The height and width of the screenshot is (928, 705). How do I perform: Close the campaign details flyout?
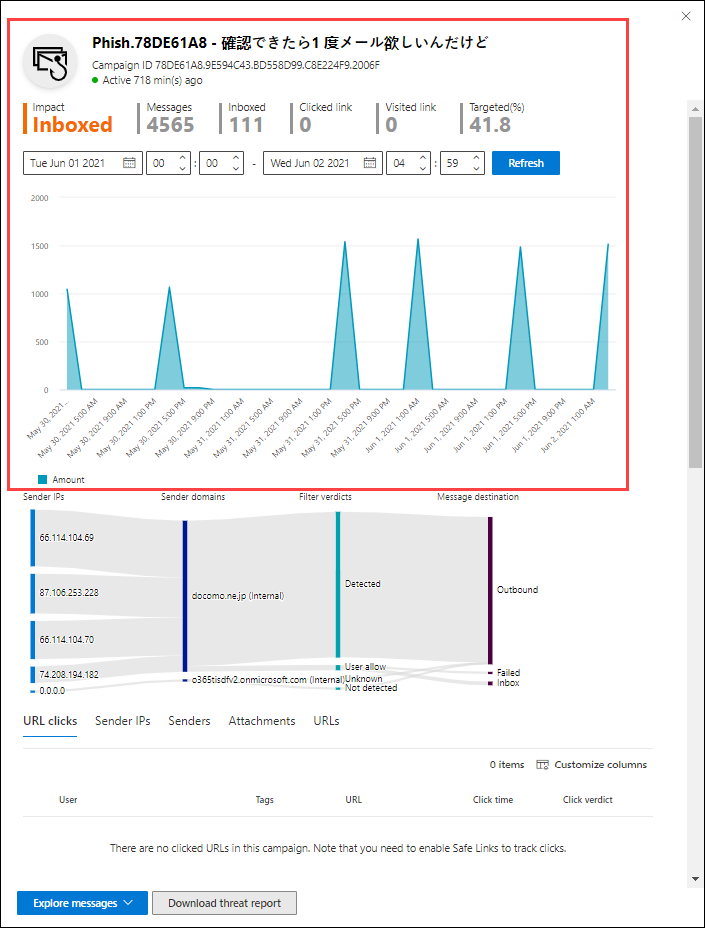click(x=685, y=16)
